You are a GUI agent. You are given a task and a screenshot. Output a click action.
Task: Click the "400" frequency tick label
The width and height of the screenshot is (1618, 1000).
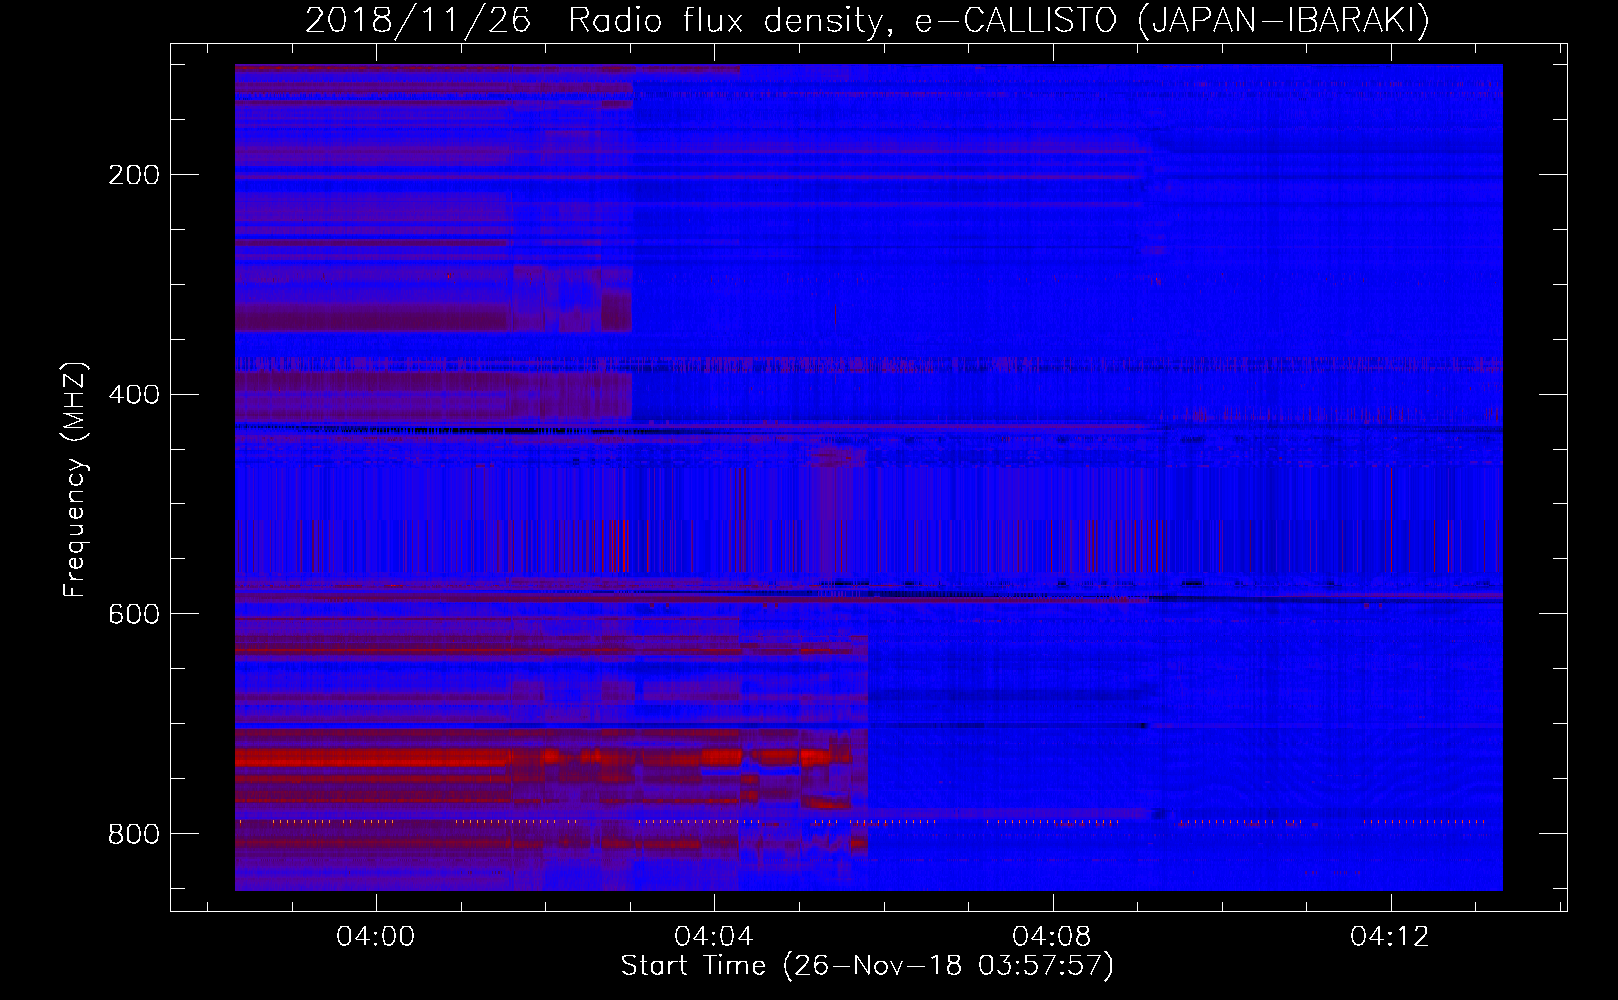(x=134, y=394)
